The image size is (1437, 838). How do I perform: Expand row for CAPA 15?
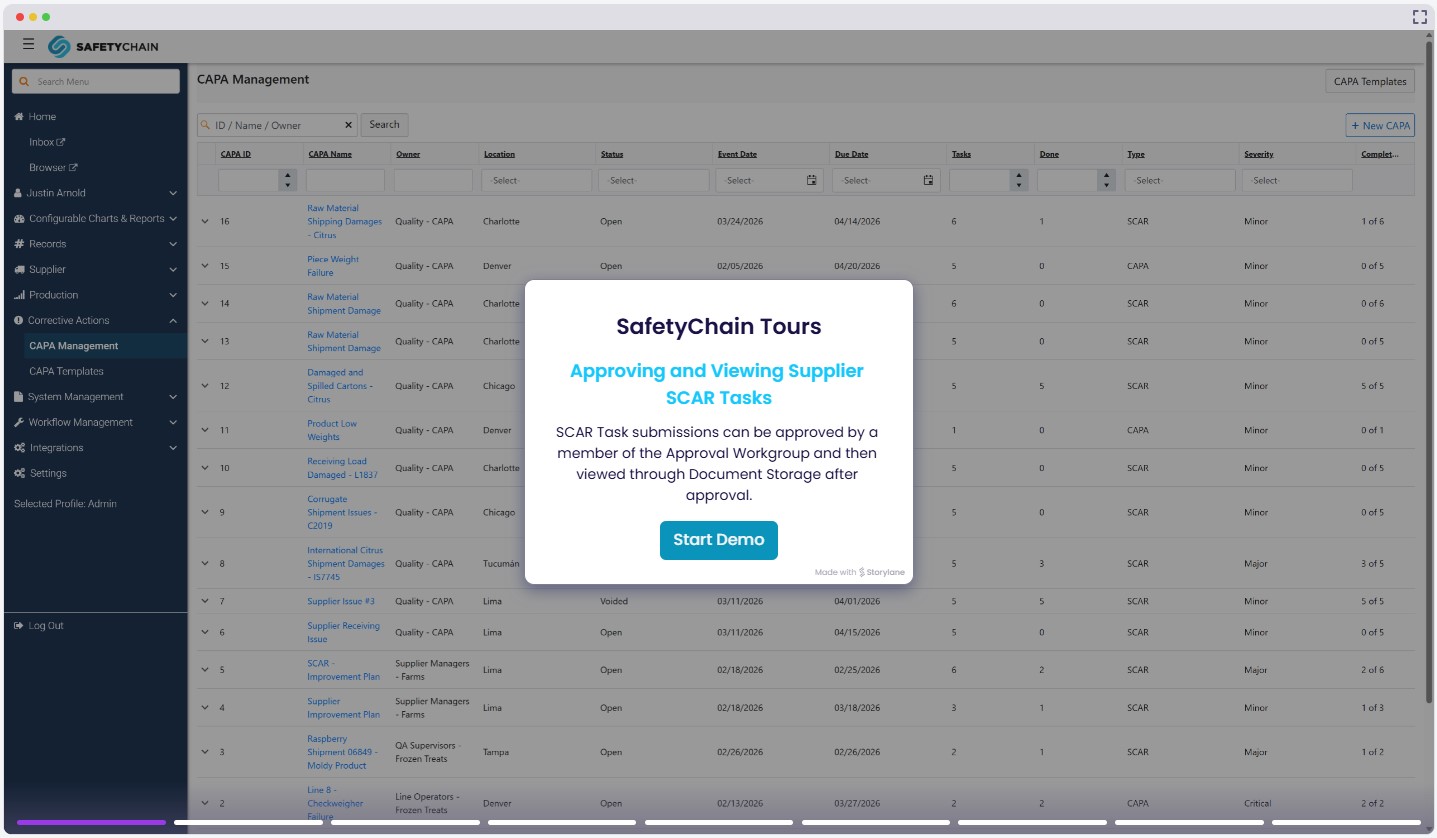(x=205, y=266)
